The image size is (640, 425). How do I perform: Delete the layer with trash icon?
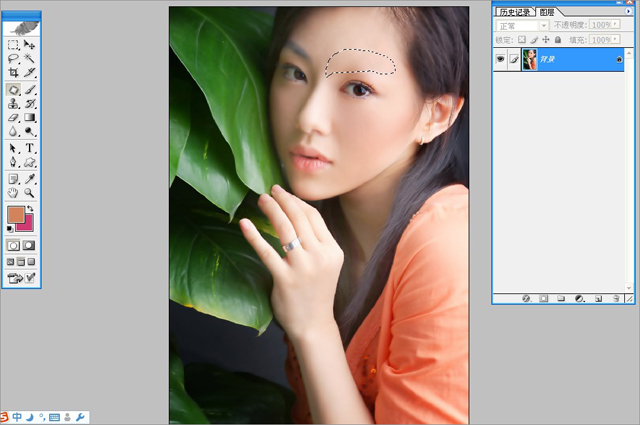616,298
